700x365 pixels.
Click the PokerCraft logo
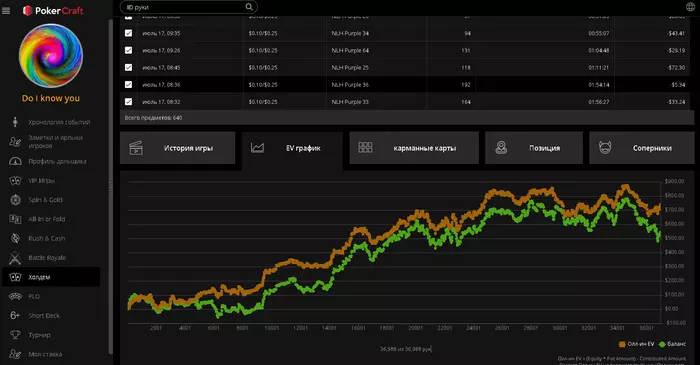(x=53, y=11)
